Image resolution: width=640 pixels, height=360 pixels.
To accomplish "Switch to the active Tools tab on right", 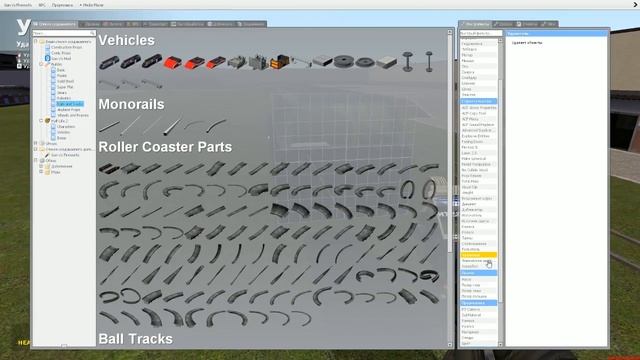I will tap(475, 24).
